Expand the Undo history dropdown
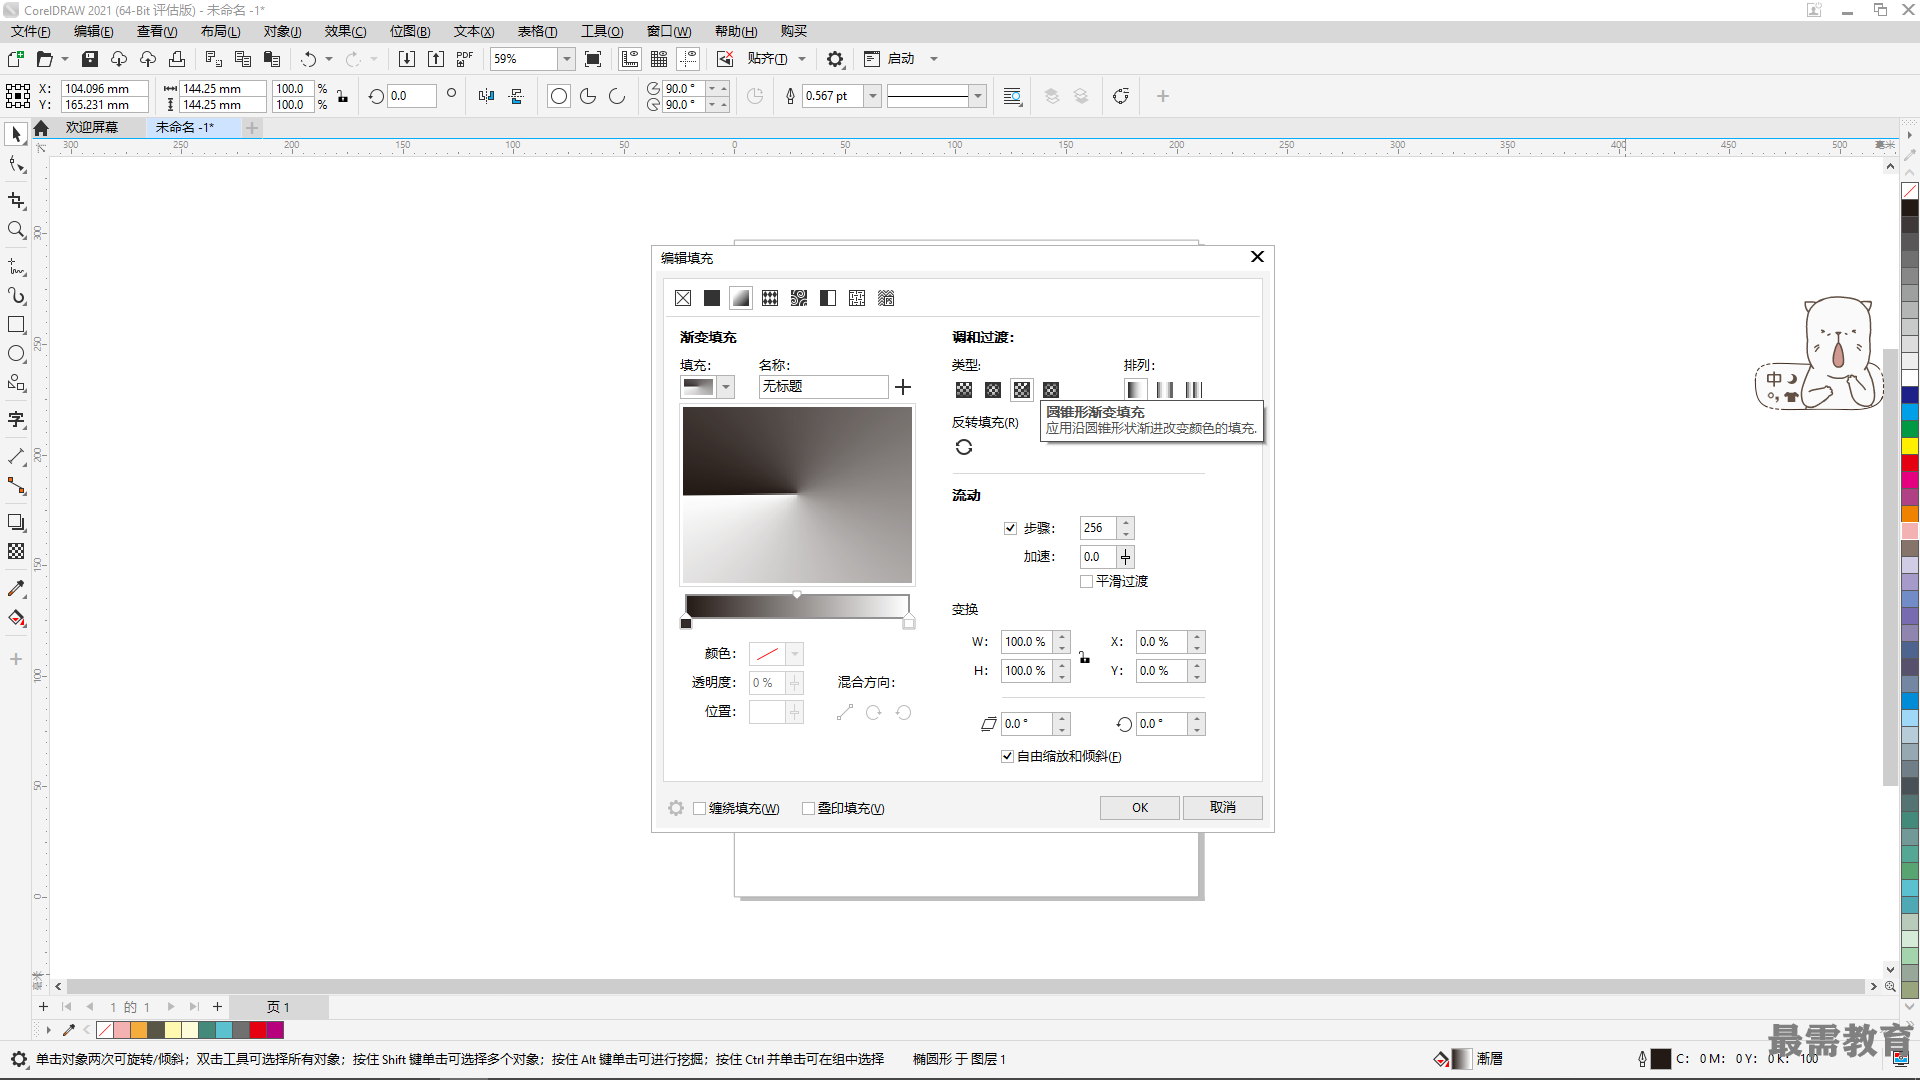The width and height of the screenshot is (1920, 1080). [329, 59]
